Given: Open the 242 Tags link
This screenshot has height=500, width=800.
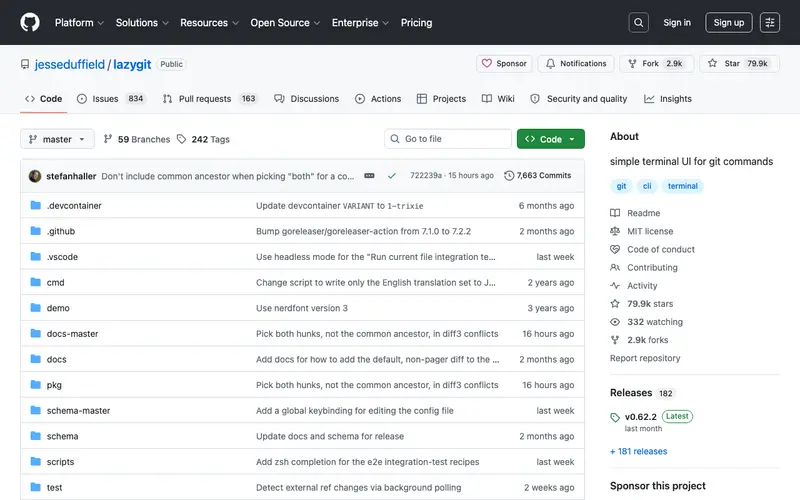Looking at the screenshot, I should click(203, 139).
